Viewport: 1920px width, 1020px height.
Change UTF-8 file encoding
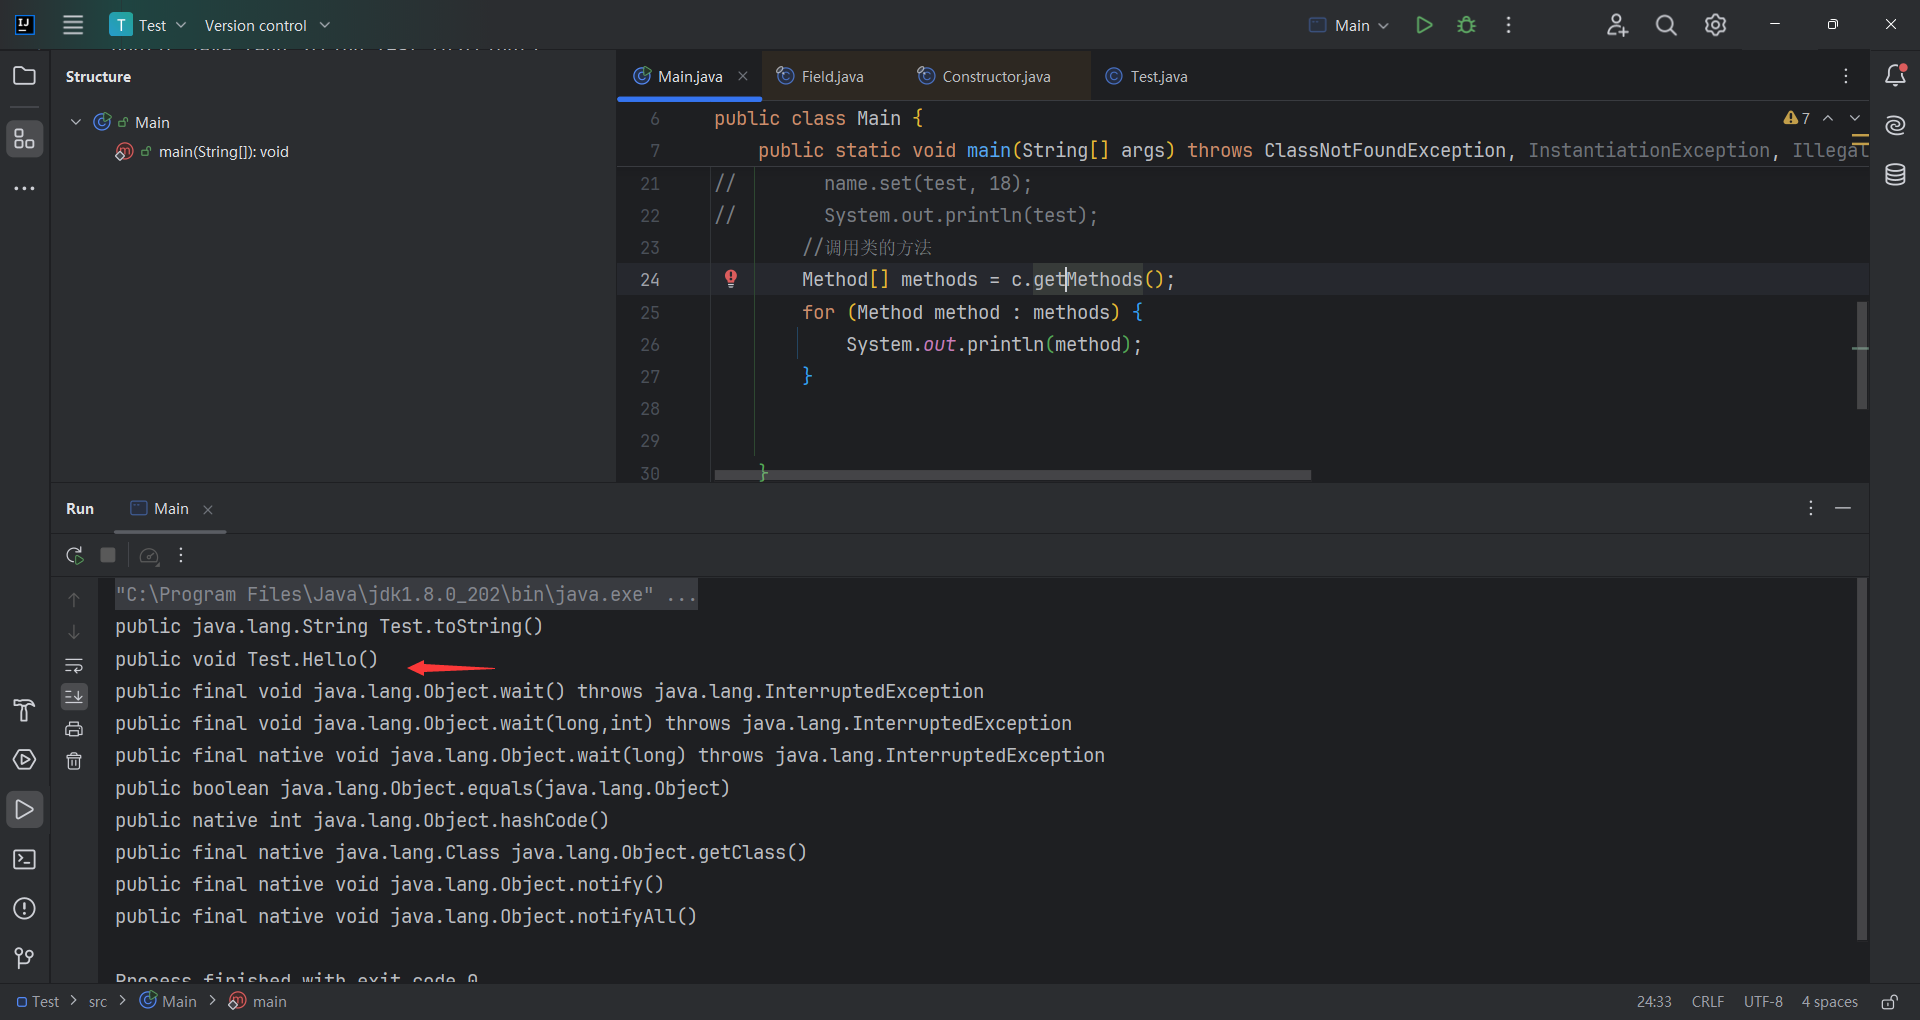coord(1763,1002)
